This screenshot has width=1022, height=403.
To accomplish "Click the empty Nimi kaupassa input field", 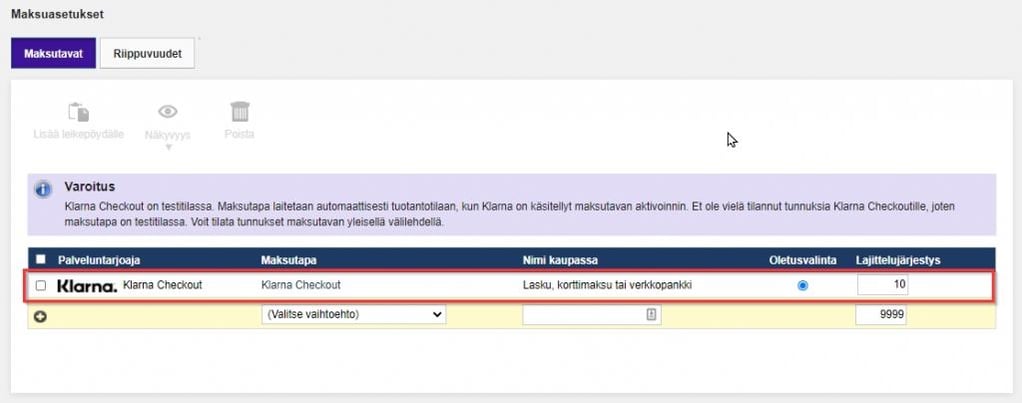I will [592, 315].
